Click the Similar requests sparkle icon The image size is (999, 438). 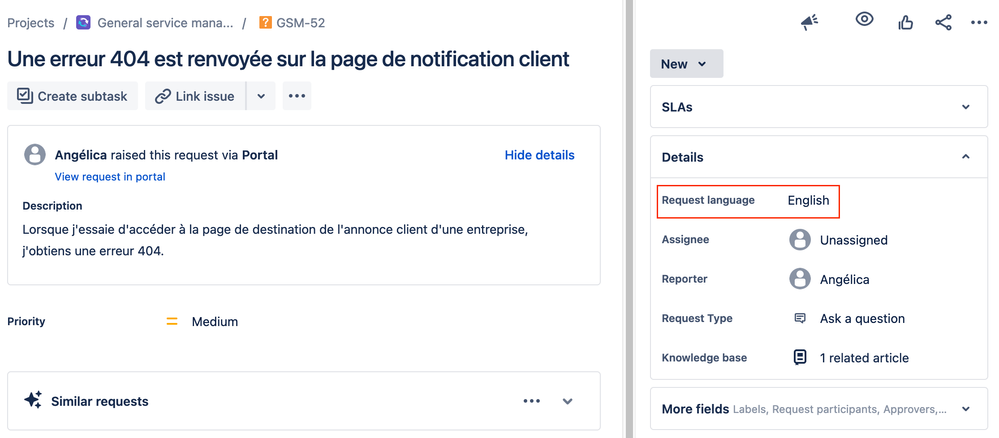[33, 400]
